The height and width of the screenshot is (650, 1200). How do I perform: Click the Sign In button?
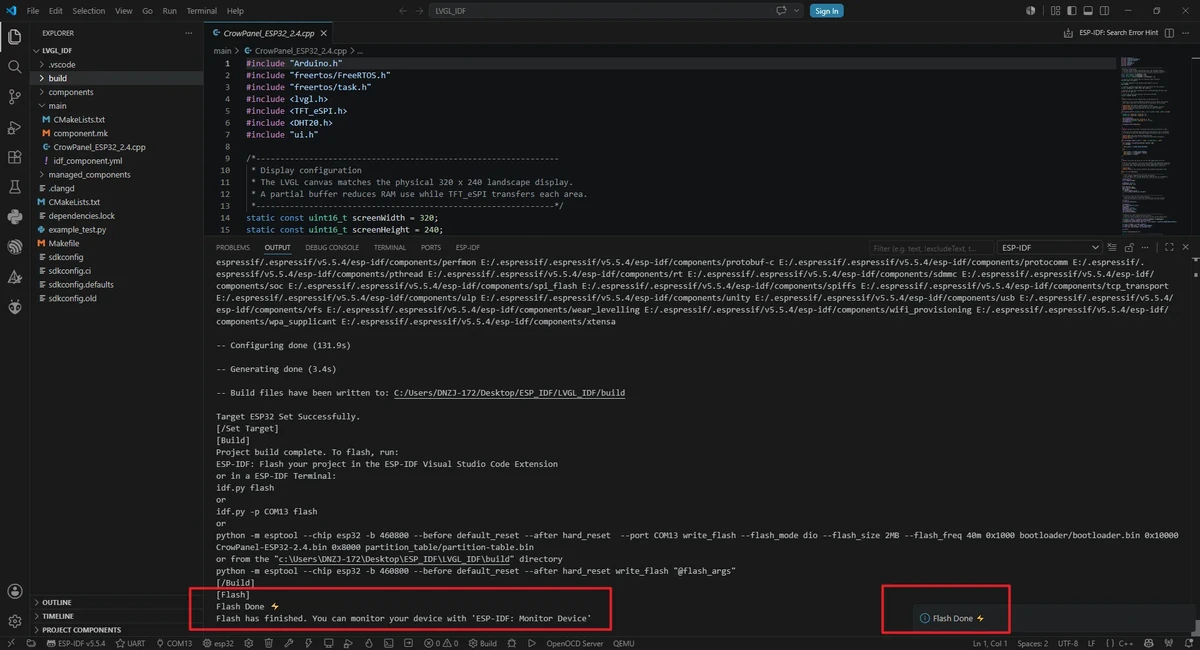[x=826, y=11]
